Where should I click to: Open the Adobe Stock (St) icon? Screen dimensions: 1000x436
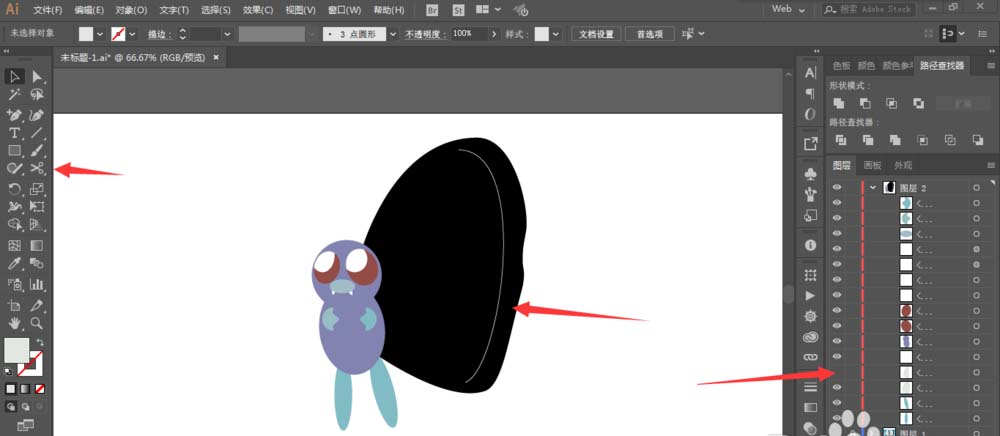pos(458,10)
